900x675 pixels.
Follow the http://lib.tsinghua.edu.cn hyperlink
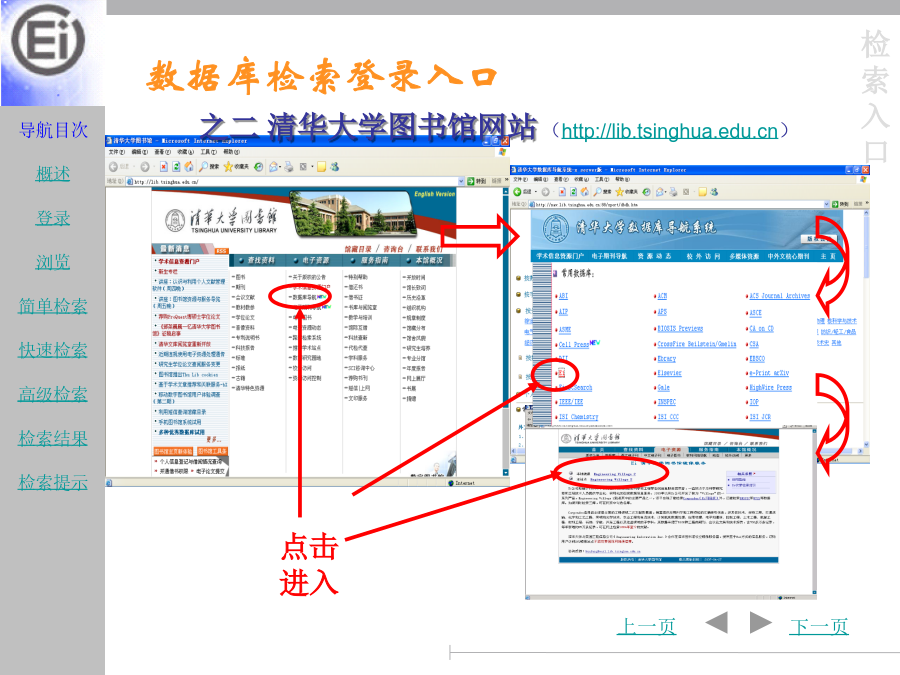669,131
